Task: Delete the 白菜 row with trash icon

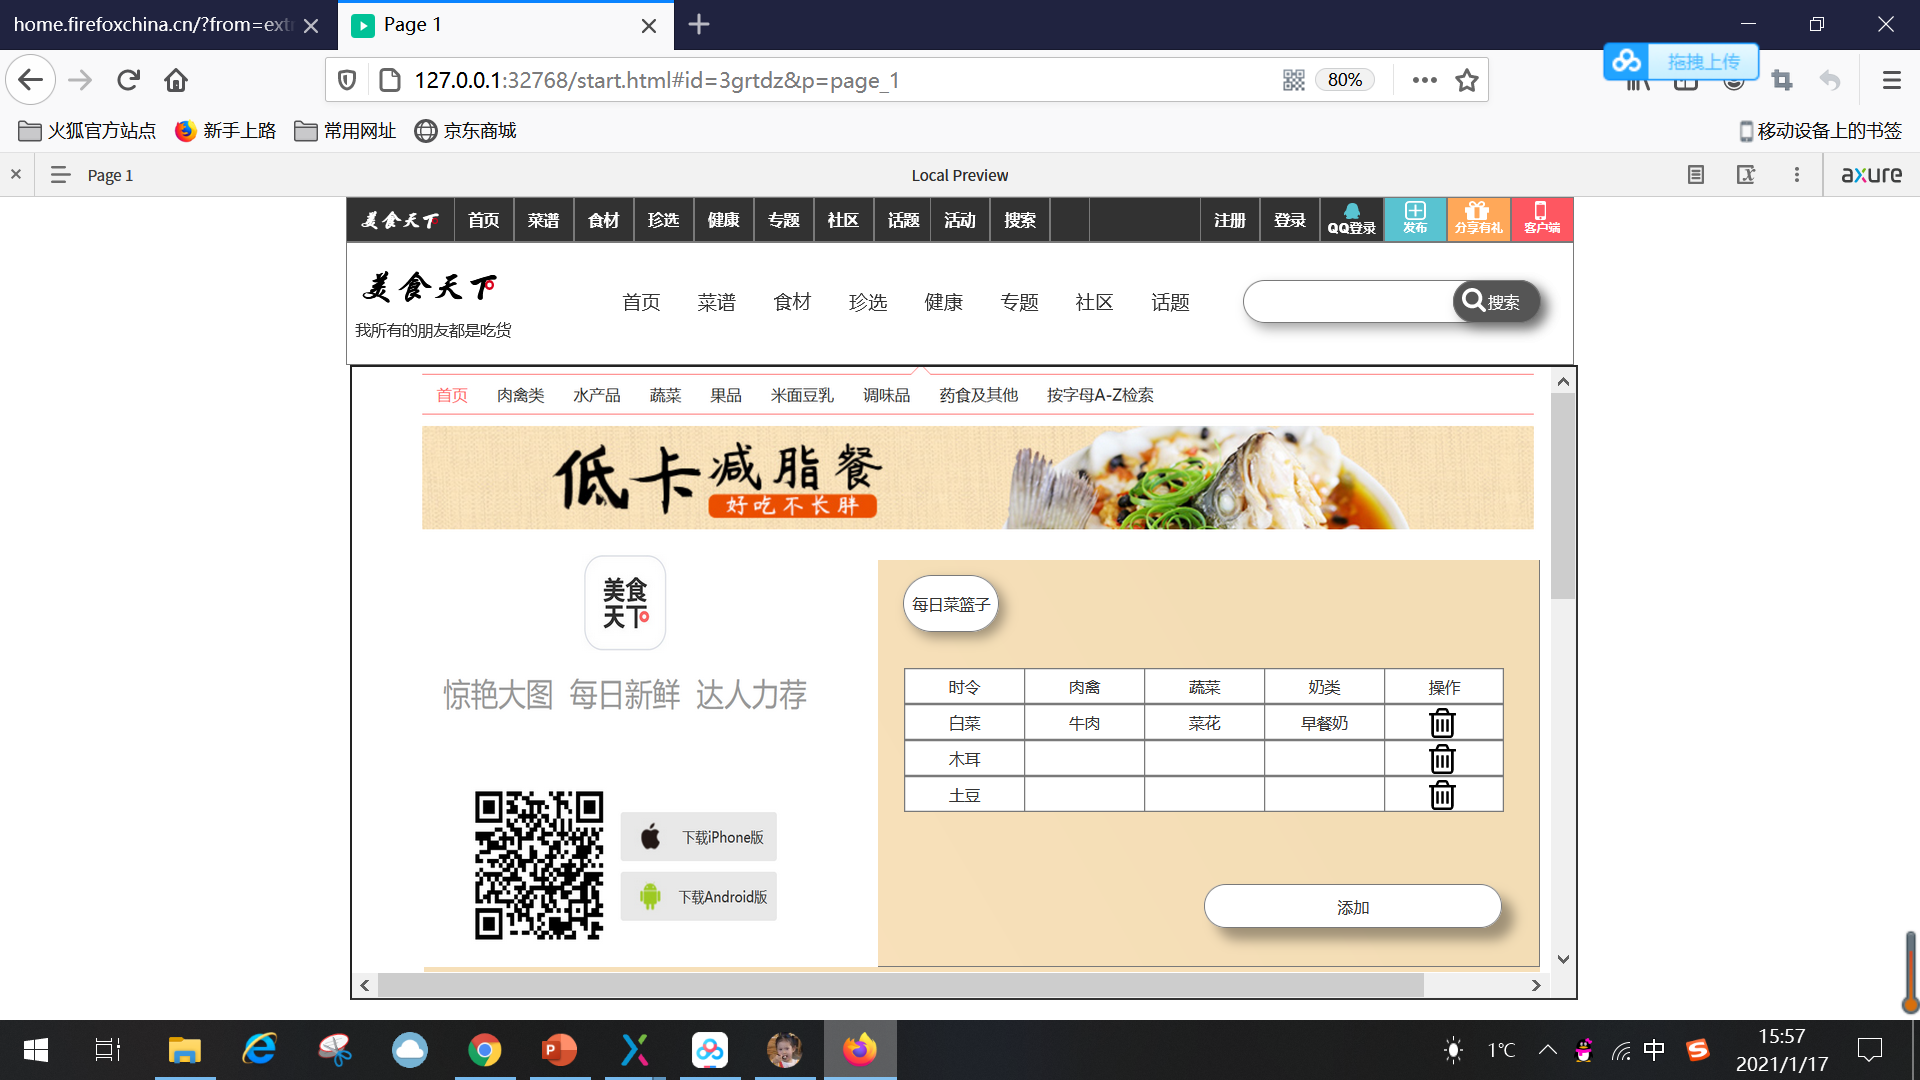Action: pos(1442,723)
